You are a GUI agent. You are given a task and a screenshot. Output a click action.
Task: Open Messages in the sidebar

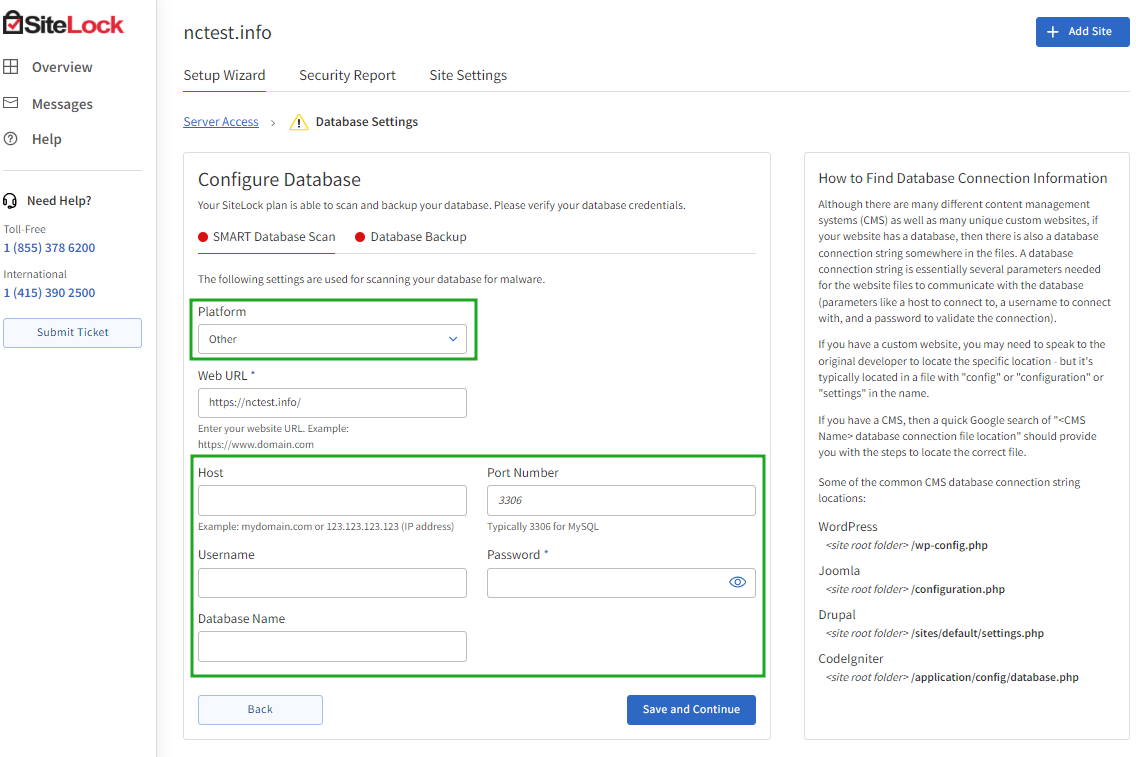pyautogui.click(x=48, y=104)
